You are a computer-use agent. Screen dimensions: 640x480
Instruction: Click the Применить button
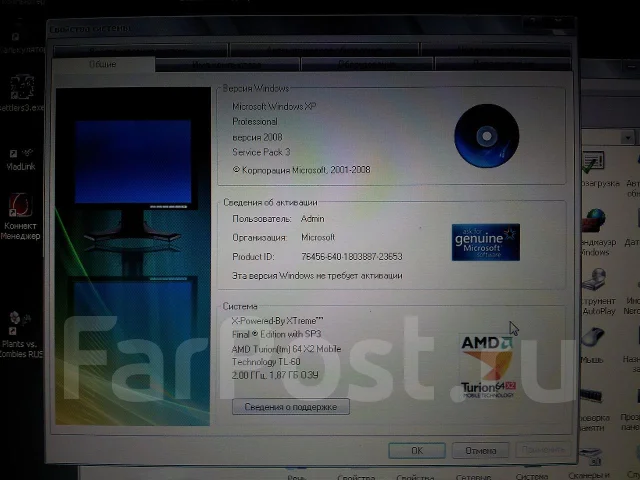(543, 450)
